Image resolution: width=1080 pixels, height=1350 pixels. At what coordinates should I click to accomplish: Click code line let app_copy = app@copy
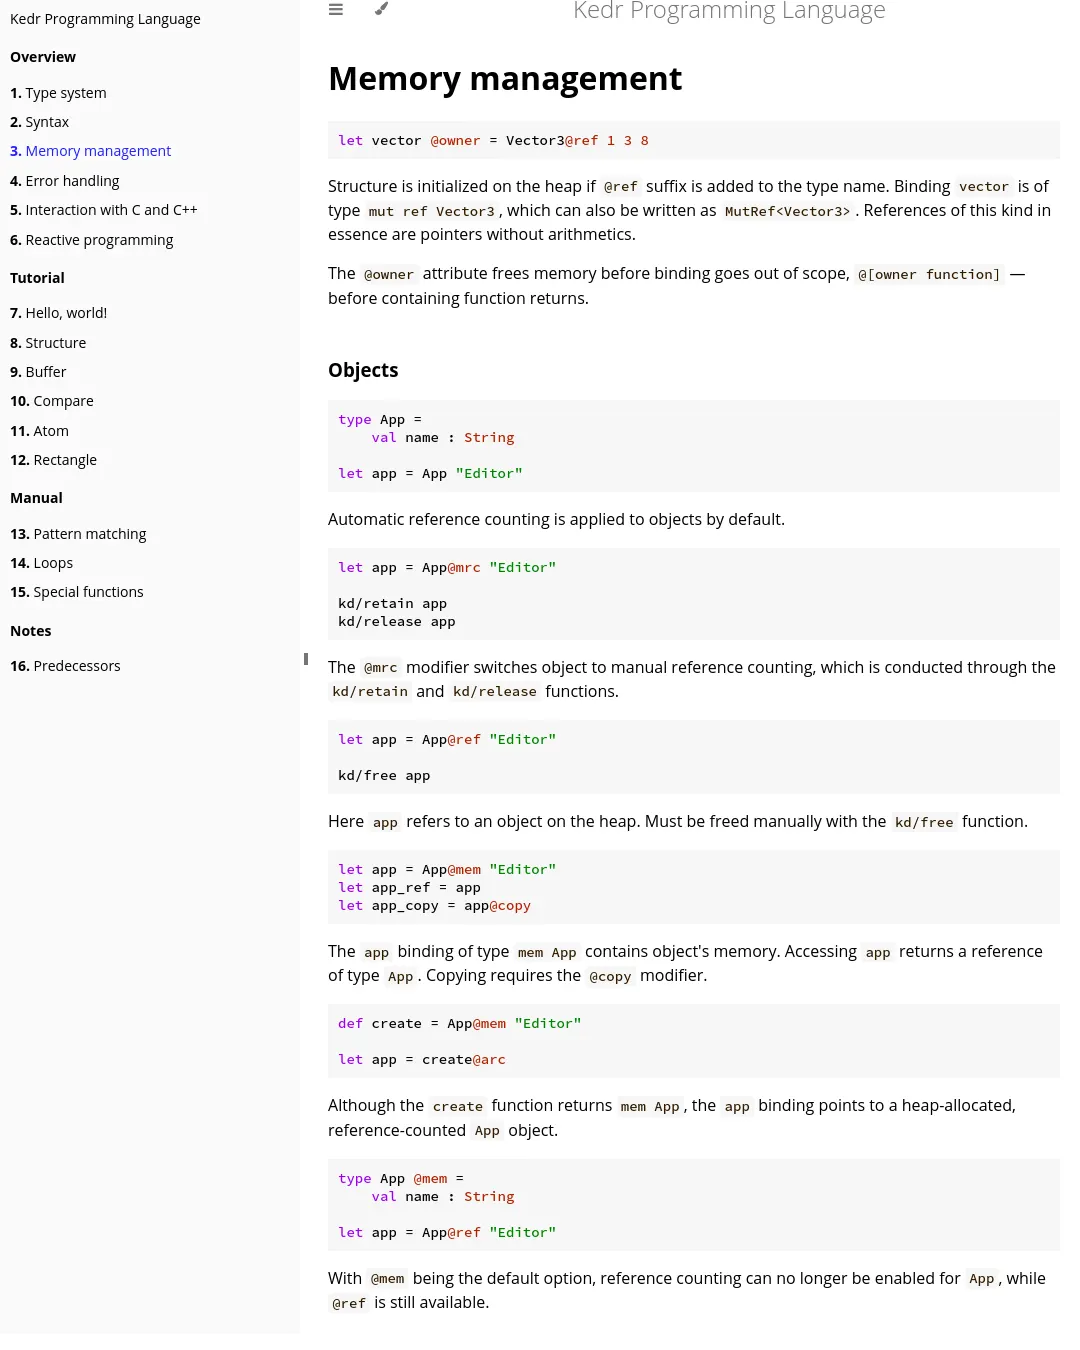click(434, 906)
